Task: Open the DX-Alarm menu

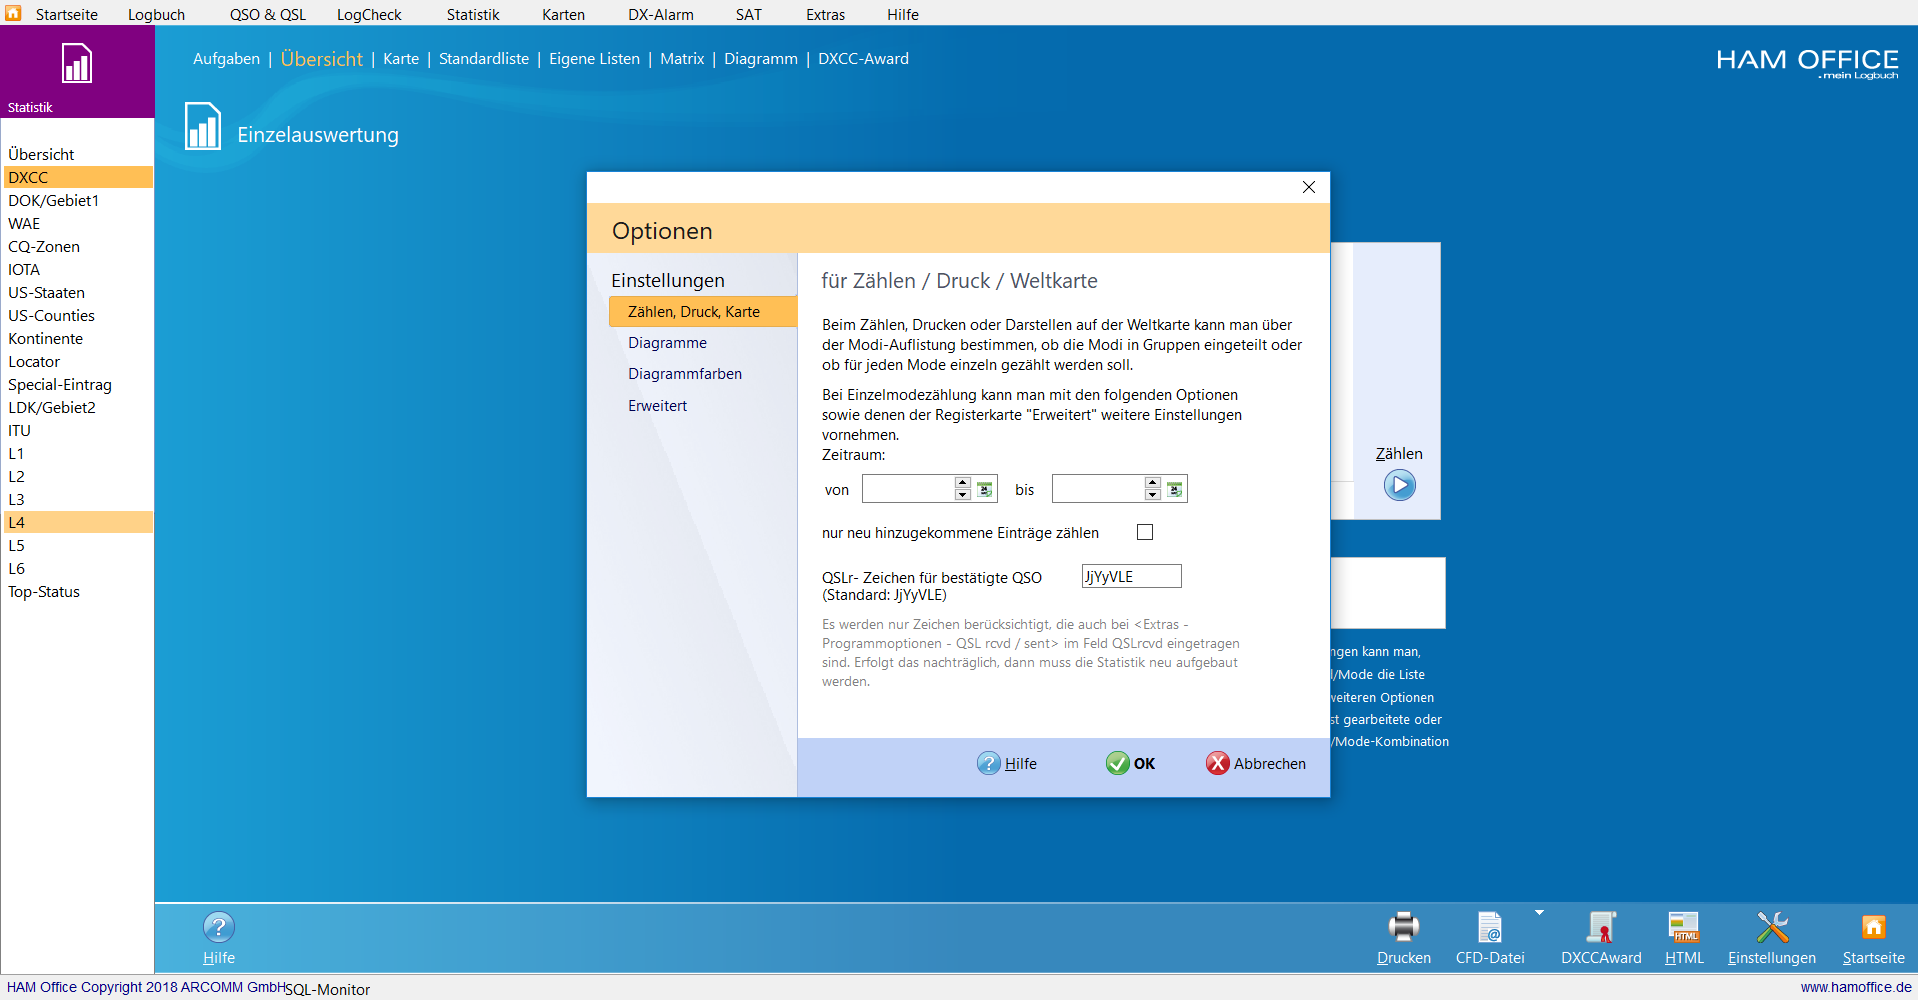Action: coord(661,14)
